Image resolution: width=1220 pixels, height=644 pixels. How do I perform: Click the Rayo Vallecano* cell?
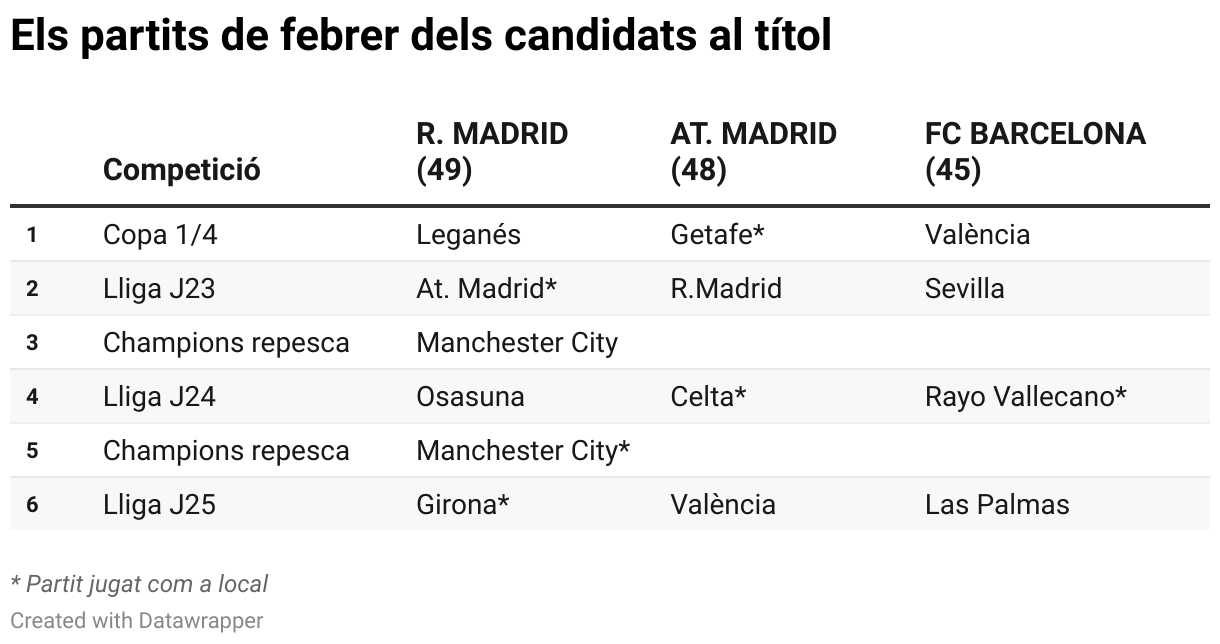click(x=1026, y=397)
